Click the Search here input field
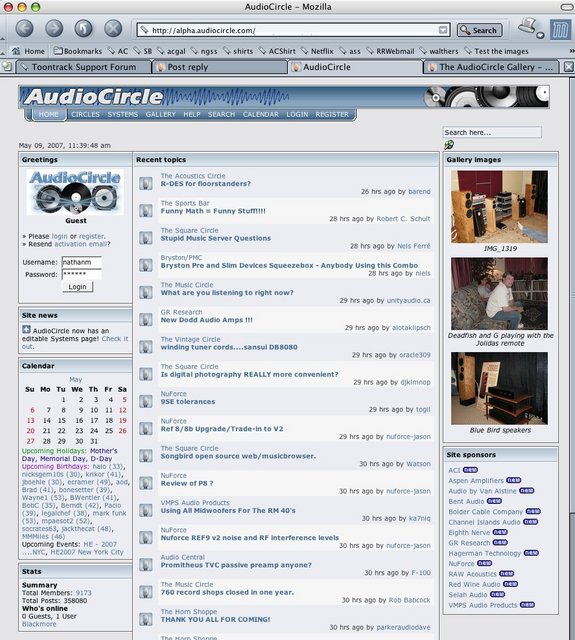Screen dimensions: 575x640 [492, 132]
